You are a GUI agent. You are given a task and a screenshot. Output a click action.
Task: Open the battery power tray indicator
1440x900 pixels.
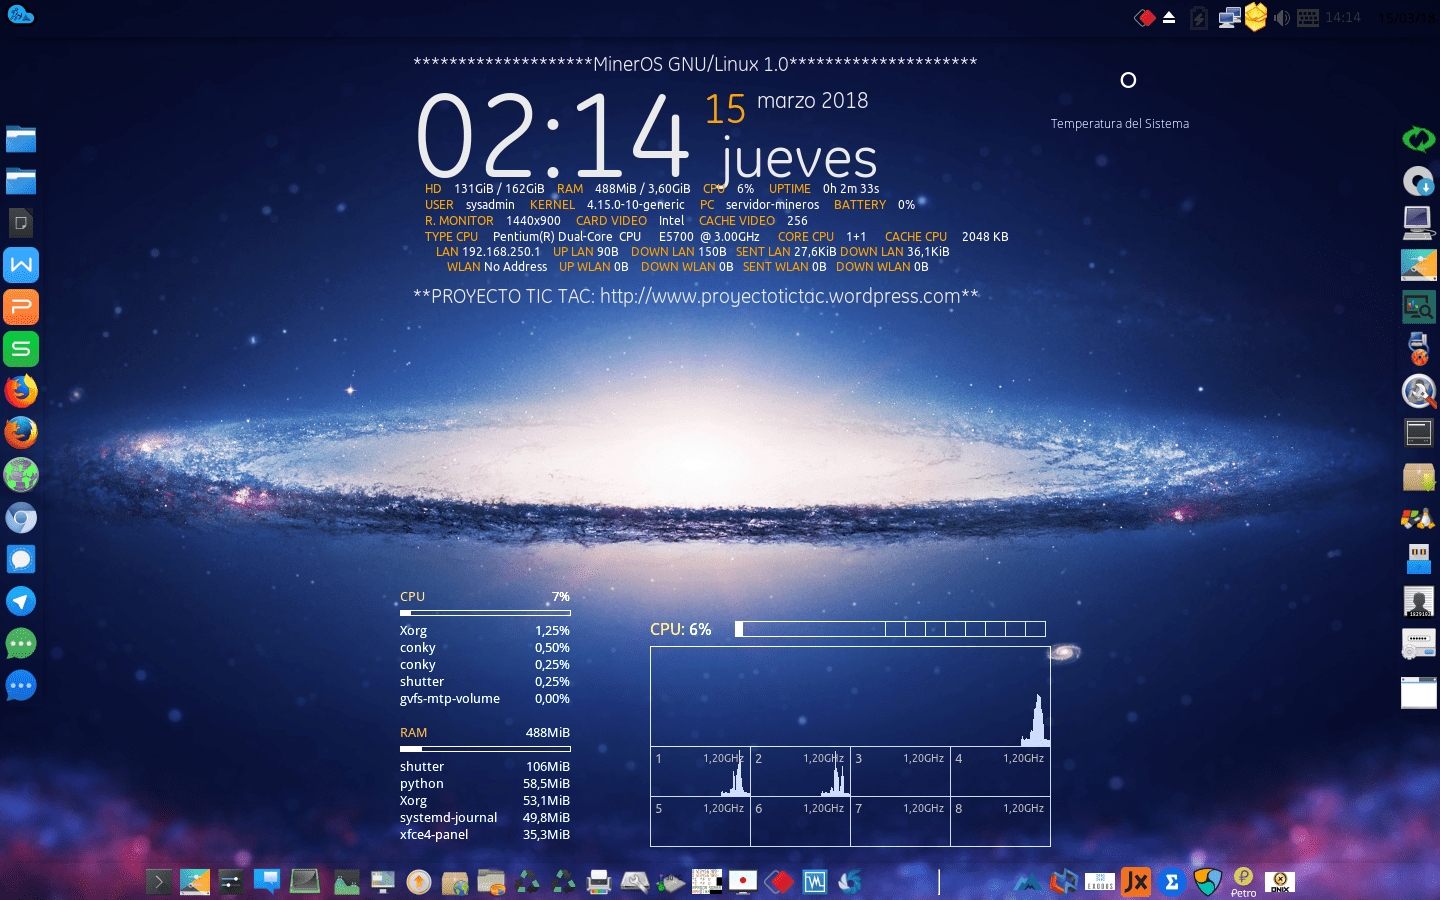(1199, 18)
